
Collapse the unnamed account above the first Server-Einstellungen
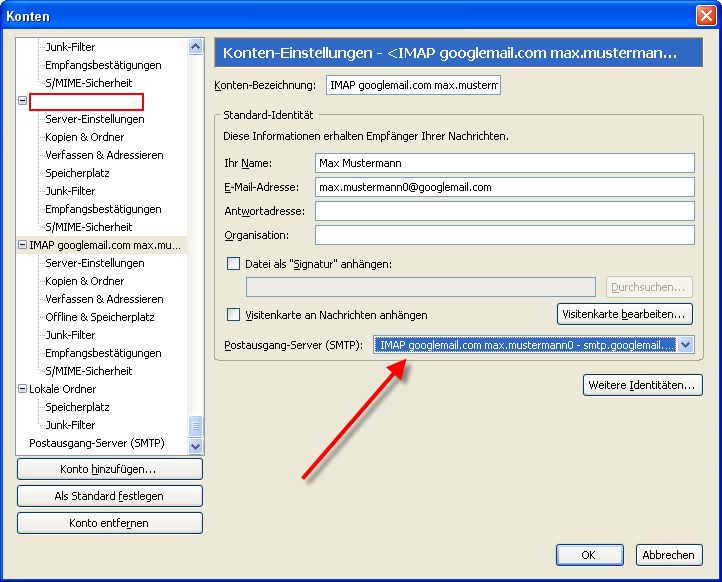[22, 100]
